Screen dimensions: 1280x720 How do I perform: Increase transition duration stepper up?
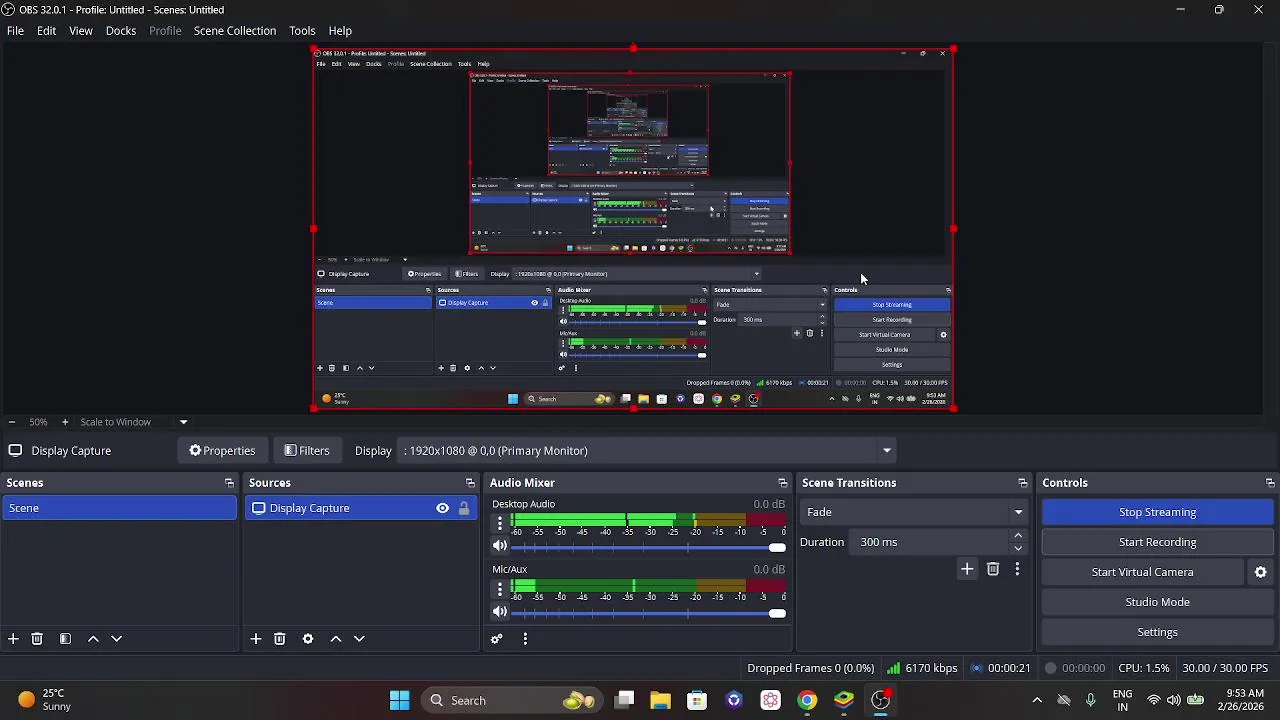click(x=1018, y=536)
